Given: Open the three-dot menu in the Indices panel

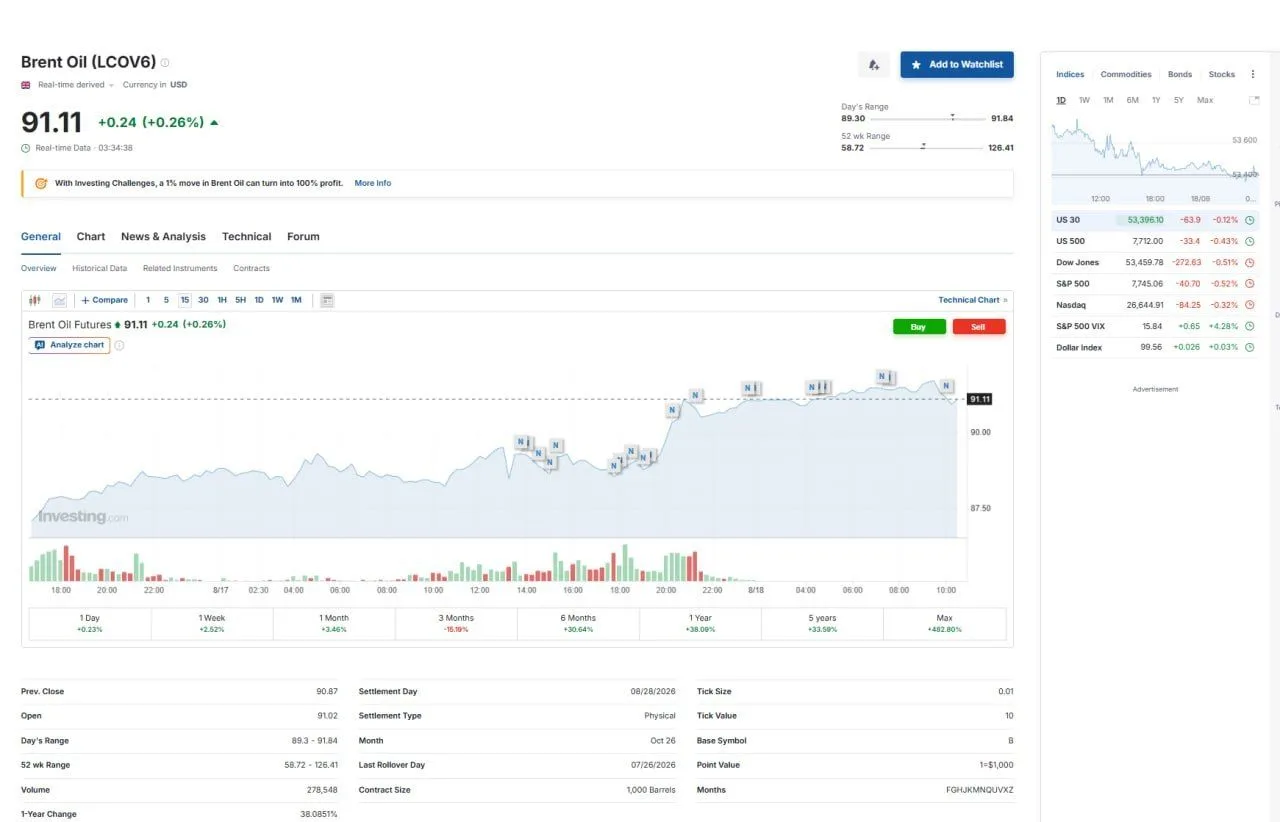Looking at the screenshot, I should click(x=1253, y=74).
